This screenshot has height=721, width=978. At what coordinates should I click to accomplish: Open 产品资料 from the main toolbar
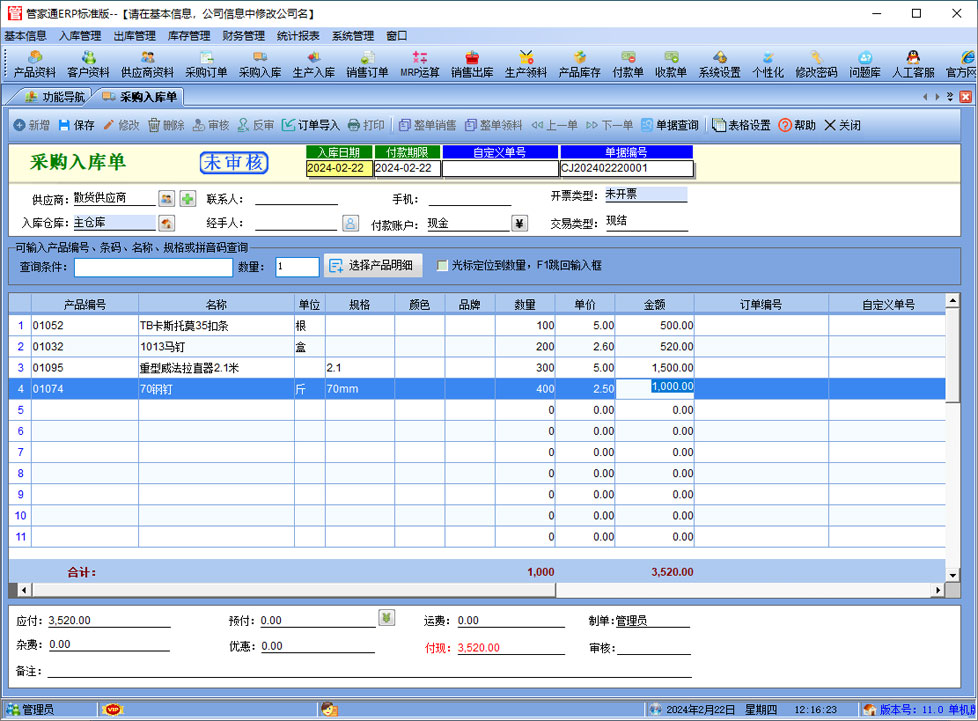tap(35, 64)
